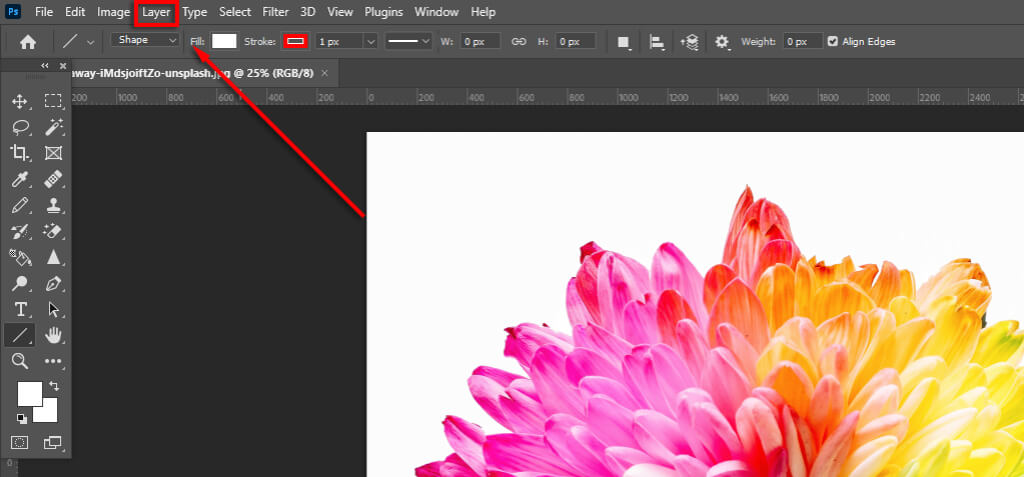Toggle Quick Mask mode icon
The image size is (1024, 477).
point(19,442)
